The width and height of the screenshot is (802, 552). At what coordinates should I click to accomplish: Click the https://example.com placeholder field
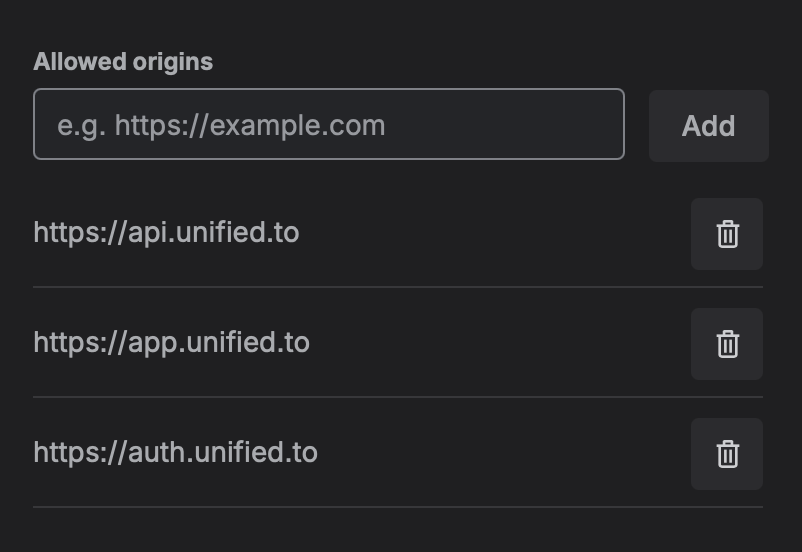pos(329,125)
